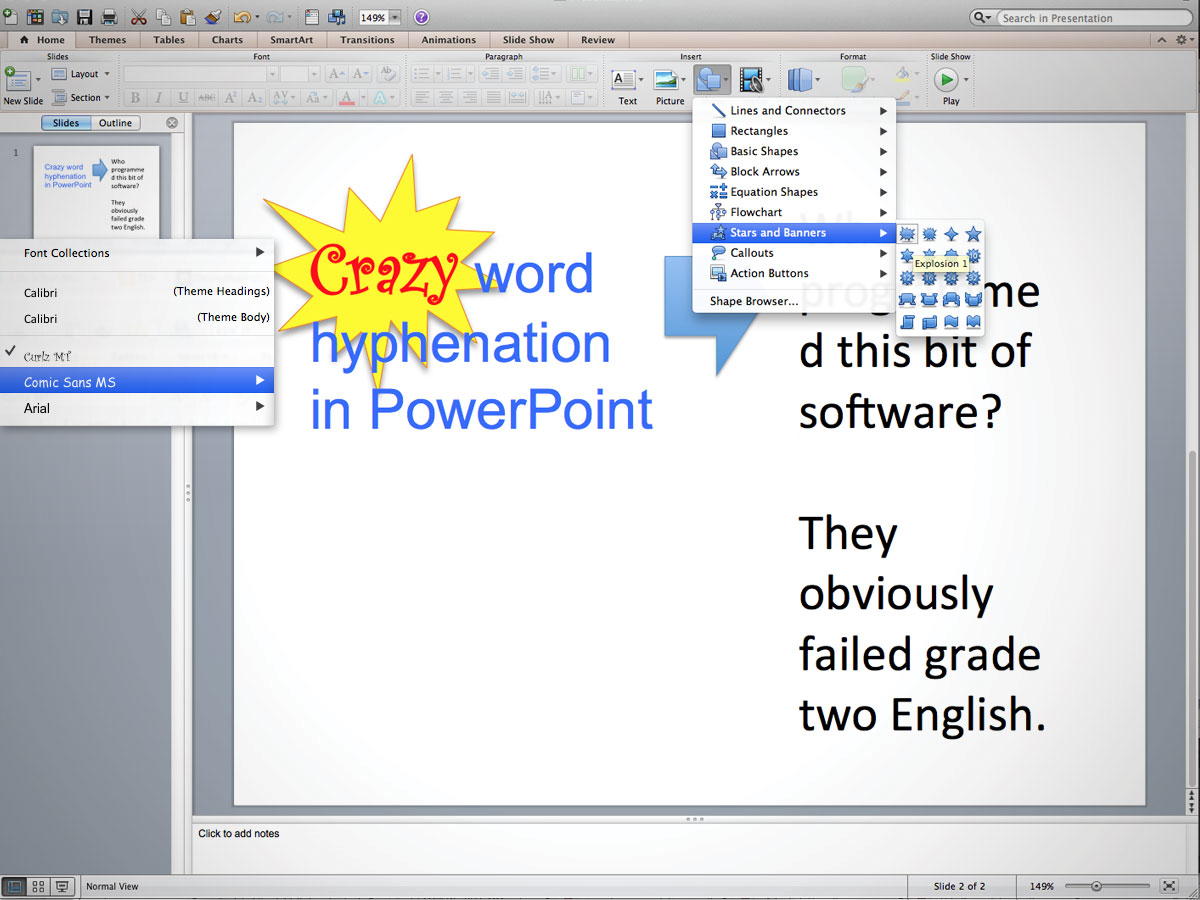Click the fit-to-window button beside zoom slider
Image resolution: width=1200 pixels, height=900 pixels.
[1169, 886]
